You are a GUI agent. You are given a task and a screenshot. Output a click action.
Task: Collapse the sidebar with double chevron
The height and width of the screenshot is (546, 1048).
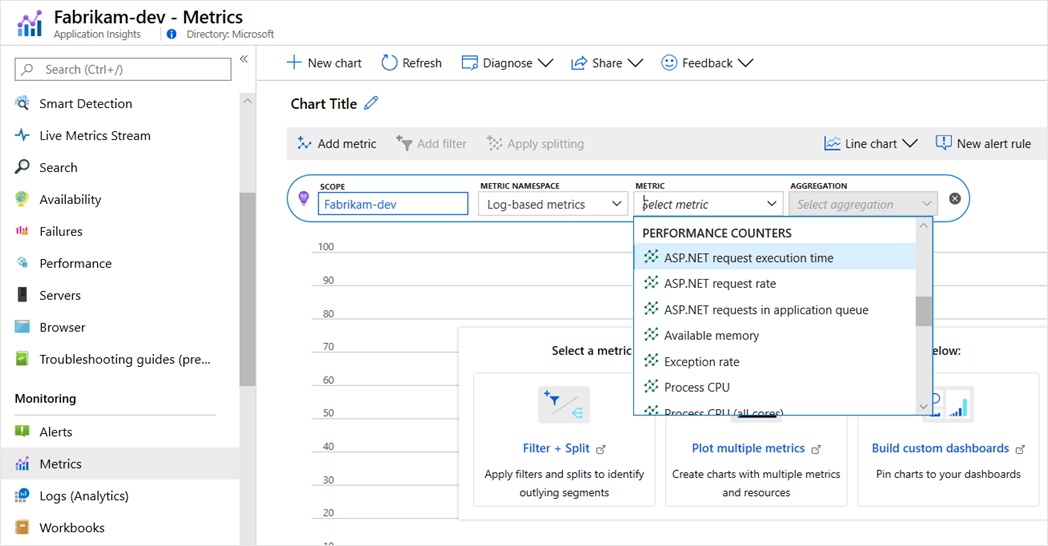pyautogui.click(x=244, y=60)
